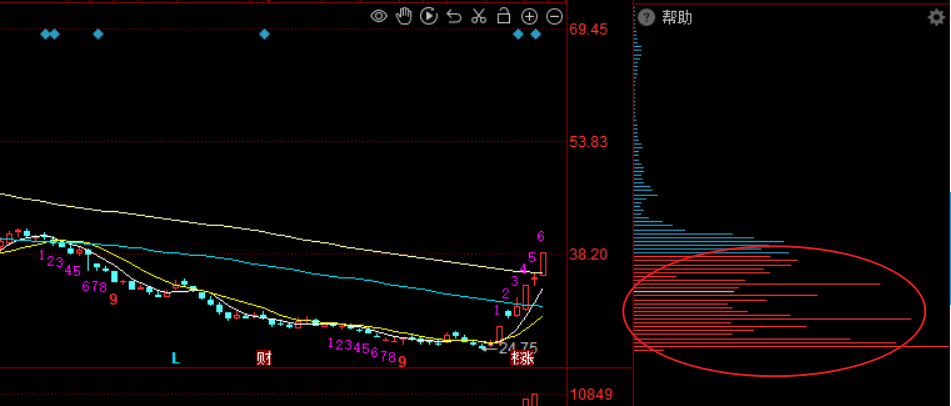The image size is (951, 406).
Task: Open the 帮助 help link
Action: 677,17
